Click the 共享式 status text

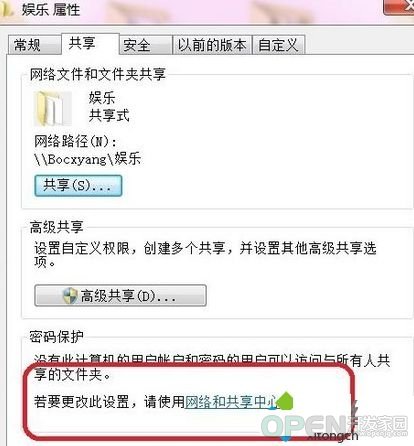pyautogui.click(x=109, y=115)
